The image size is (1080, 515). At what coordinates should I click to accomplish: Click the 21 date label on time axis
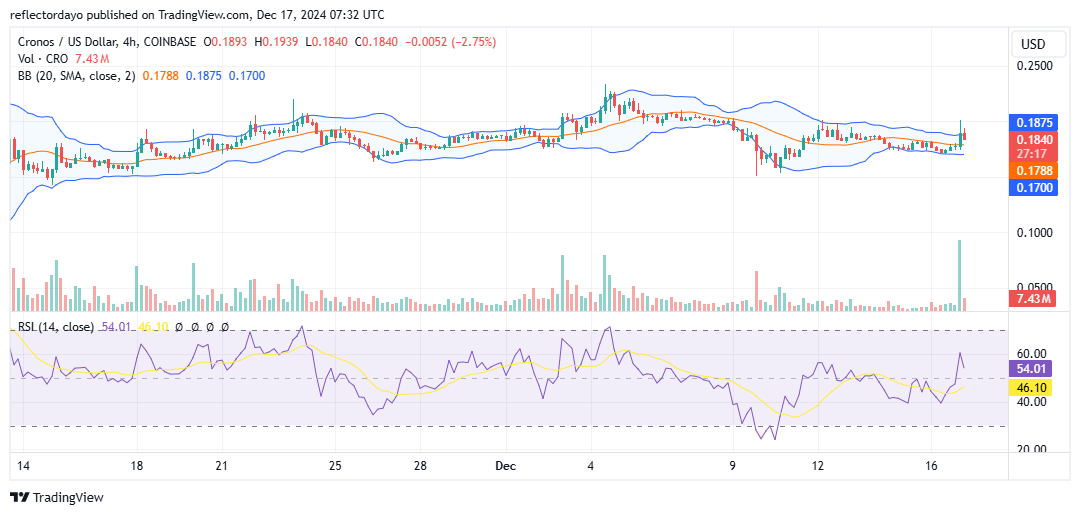tap(221, 466)
